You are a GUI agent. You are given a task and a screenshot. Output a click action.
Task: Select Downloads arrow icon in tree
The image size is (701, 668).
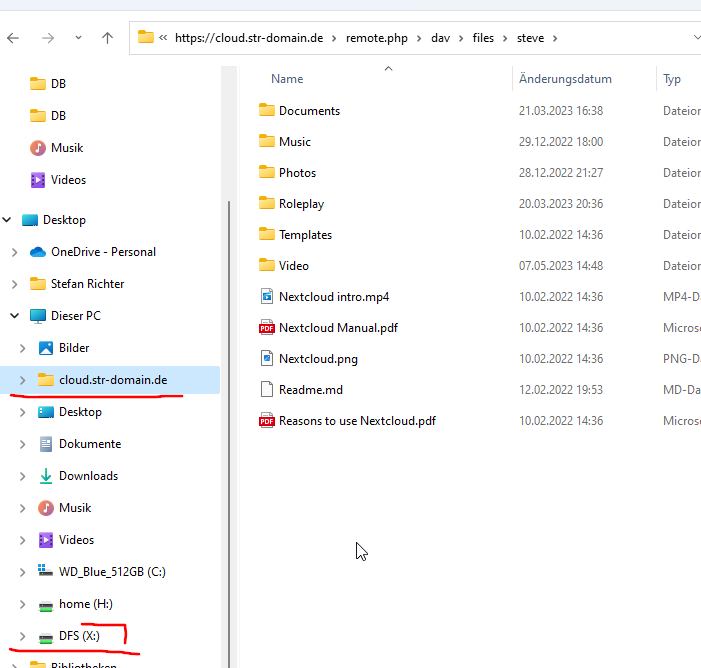46,476
